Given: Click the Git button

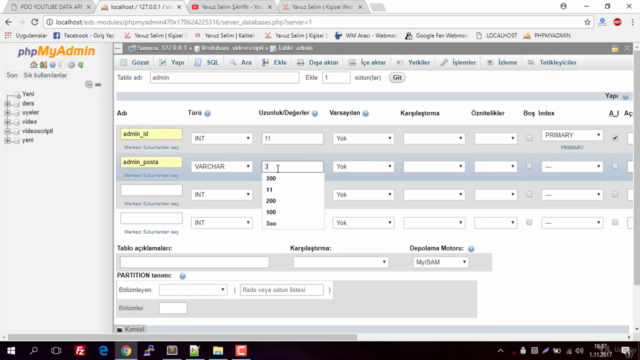Looking at the screenshot, I should [x=397, y=78].
